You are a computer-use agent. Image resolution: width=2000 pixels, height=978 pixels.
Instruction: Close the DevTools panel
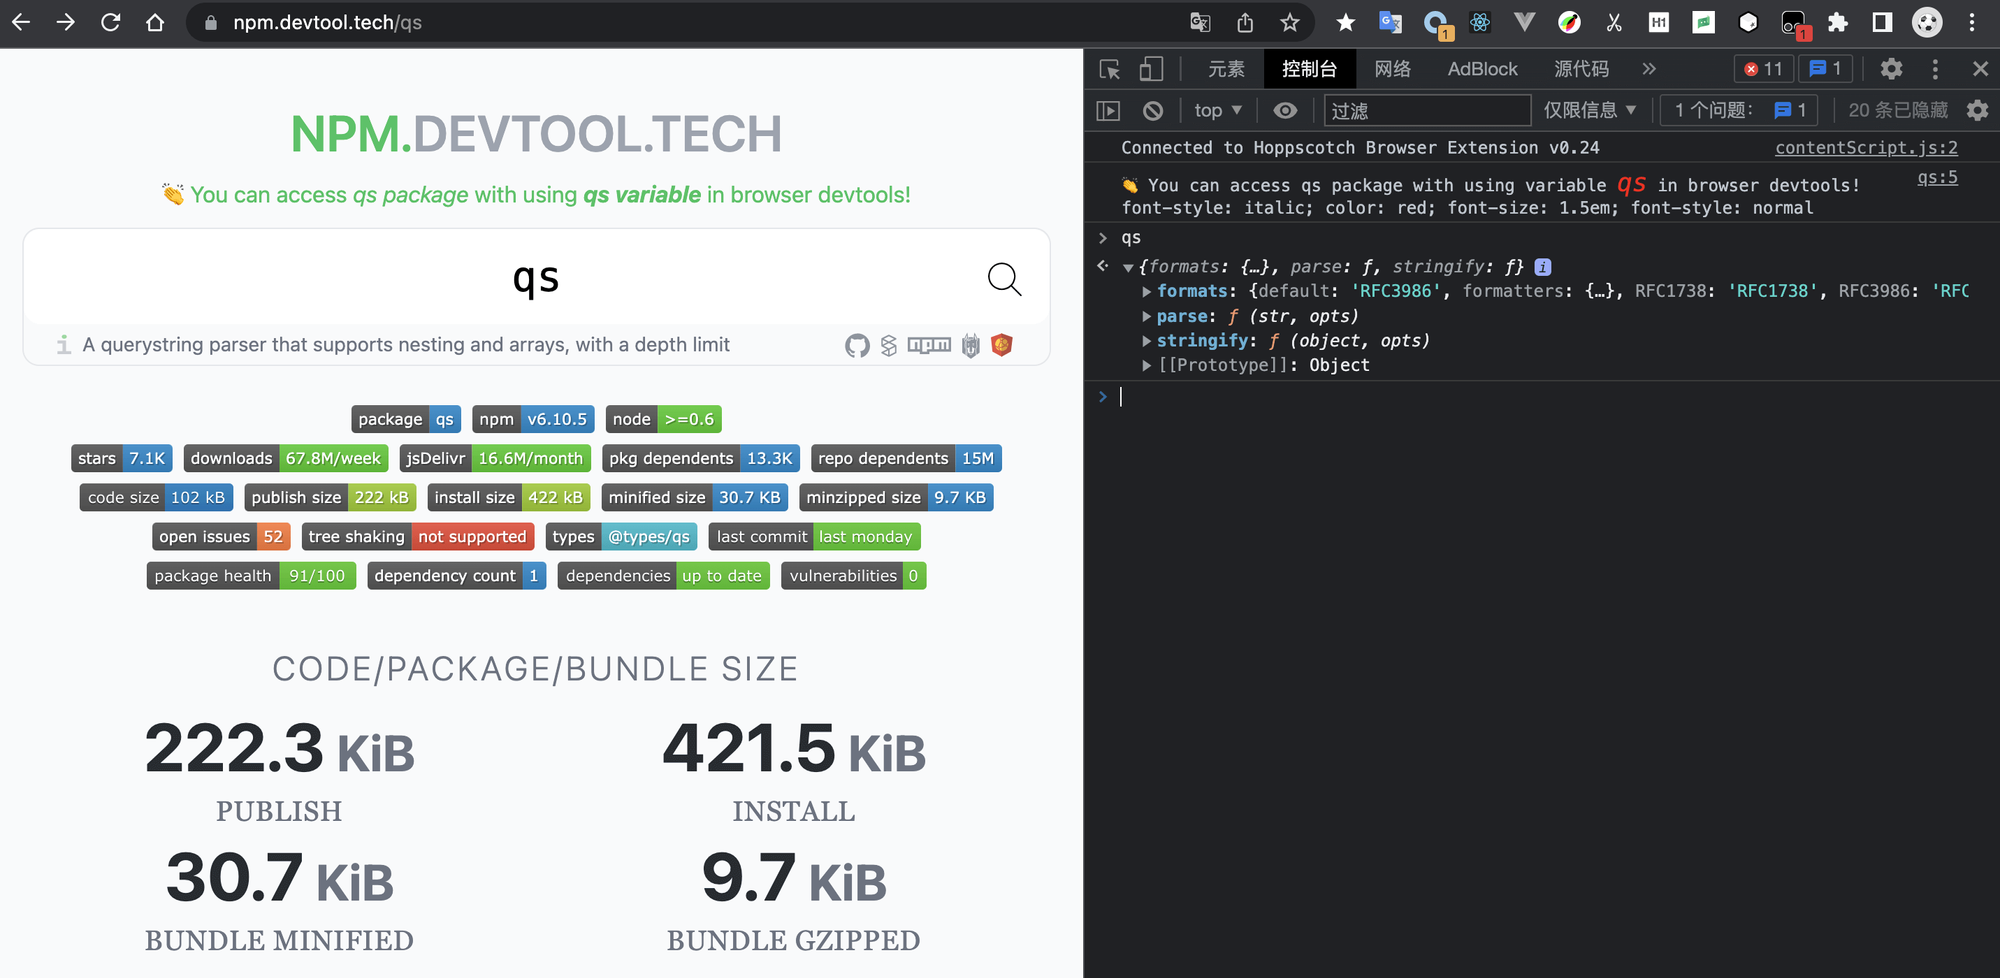click(1980, 69)
